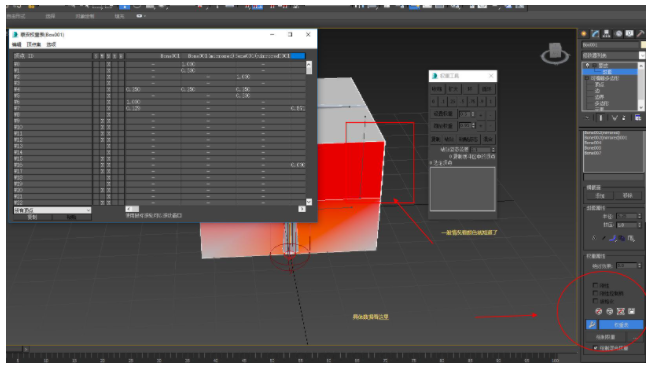Select 顶点 sub-object under Editable Poly
Image resolution: width=654 pixels, height=367 pixels.
(x=599, y=84)
